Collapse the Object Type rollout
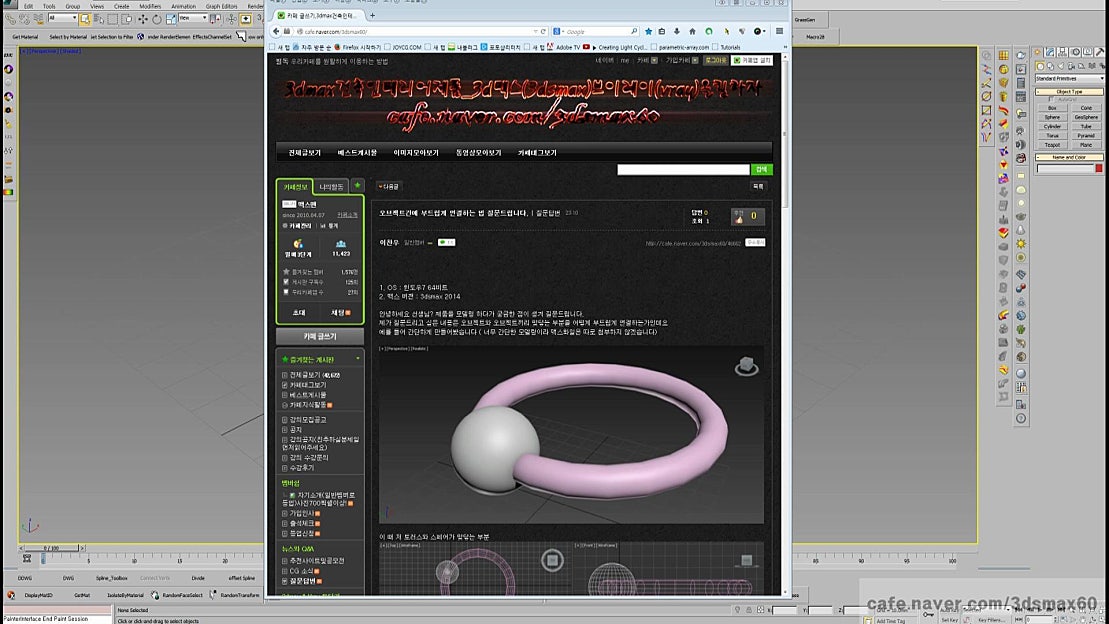 pyautogui.click(x=1069, y=91)
